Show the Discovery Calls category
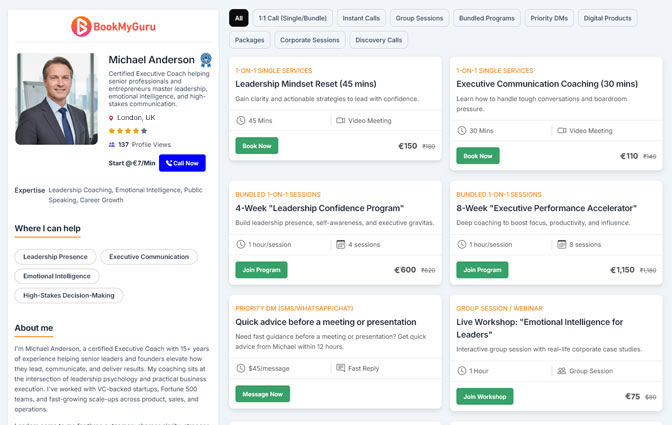The width and height of the screenshot is (672, 425). coord(379,40)
